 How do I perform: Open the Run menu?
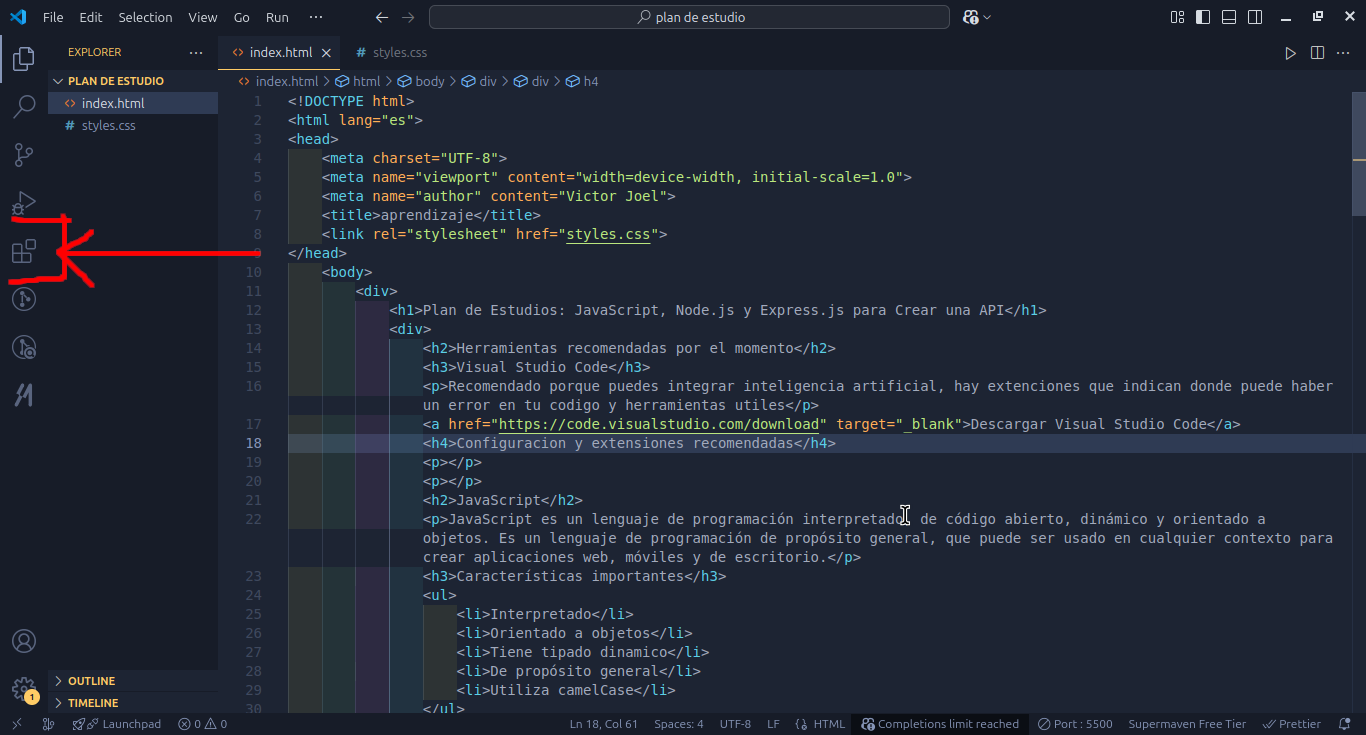click(278, 17)
